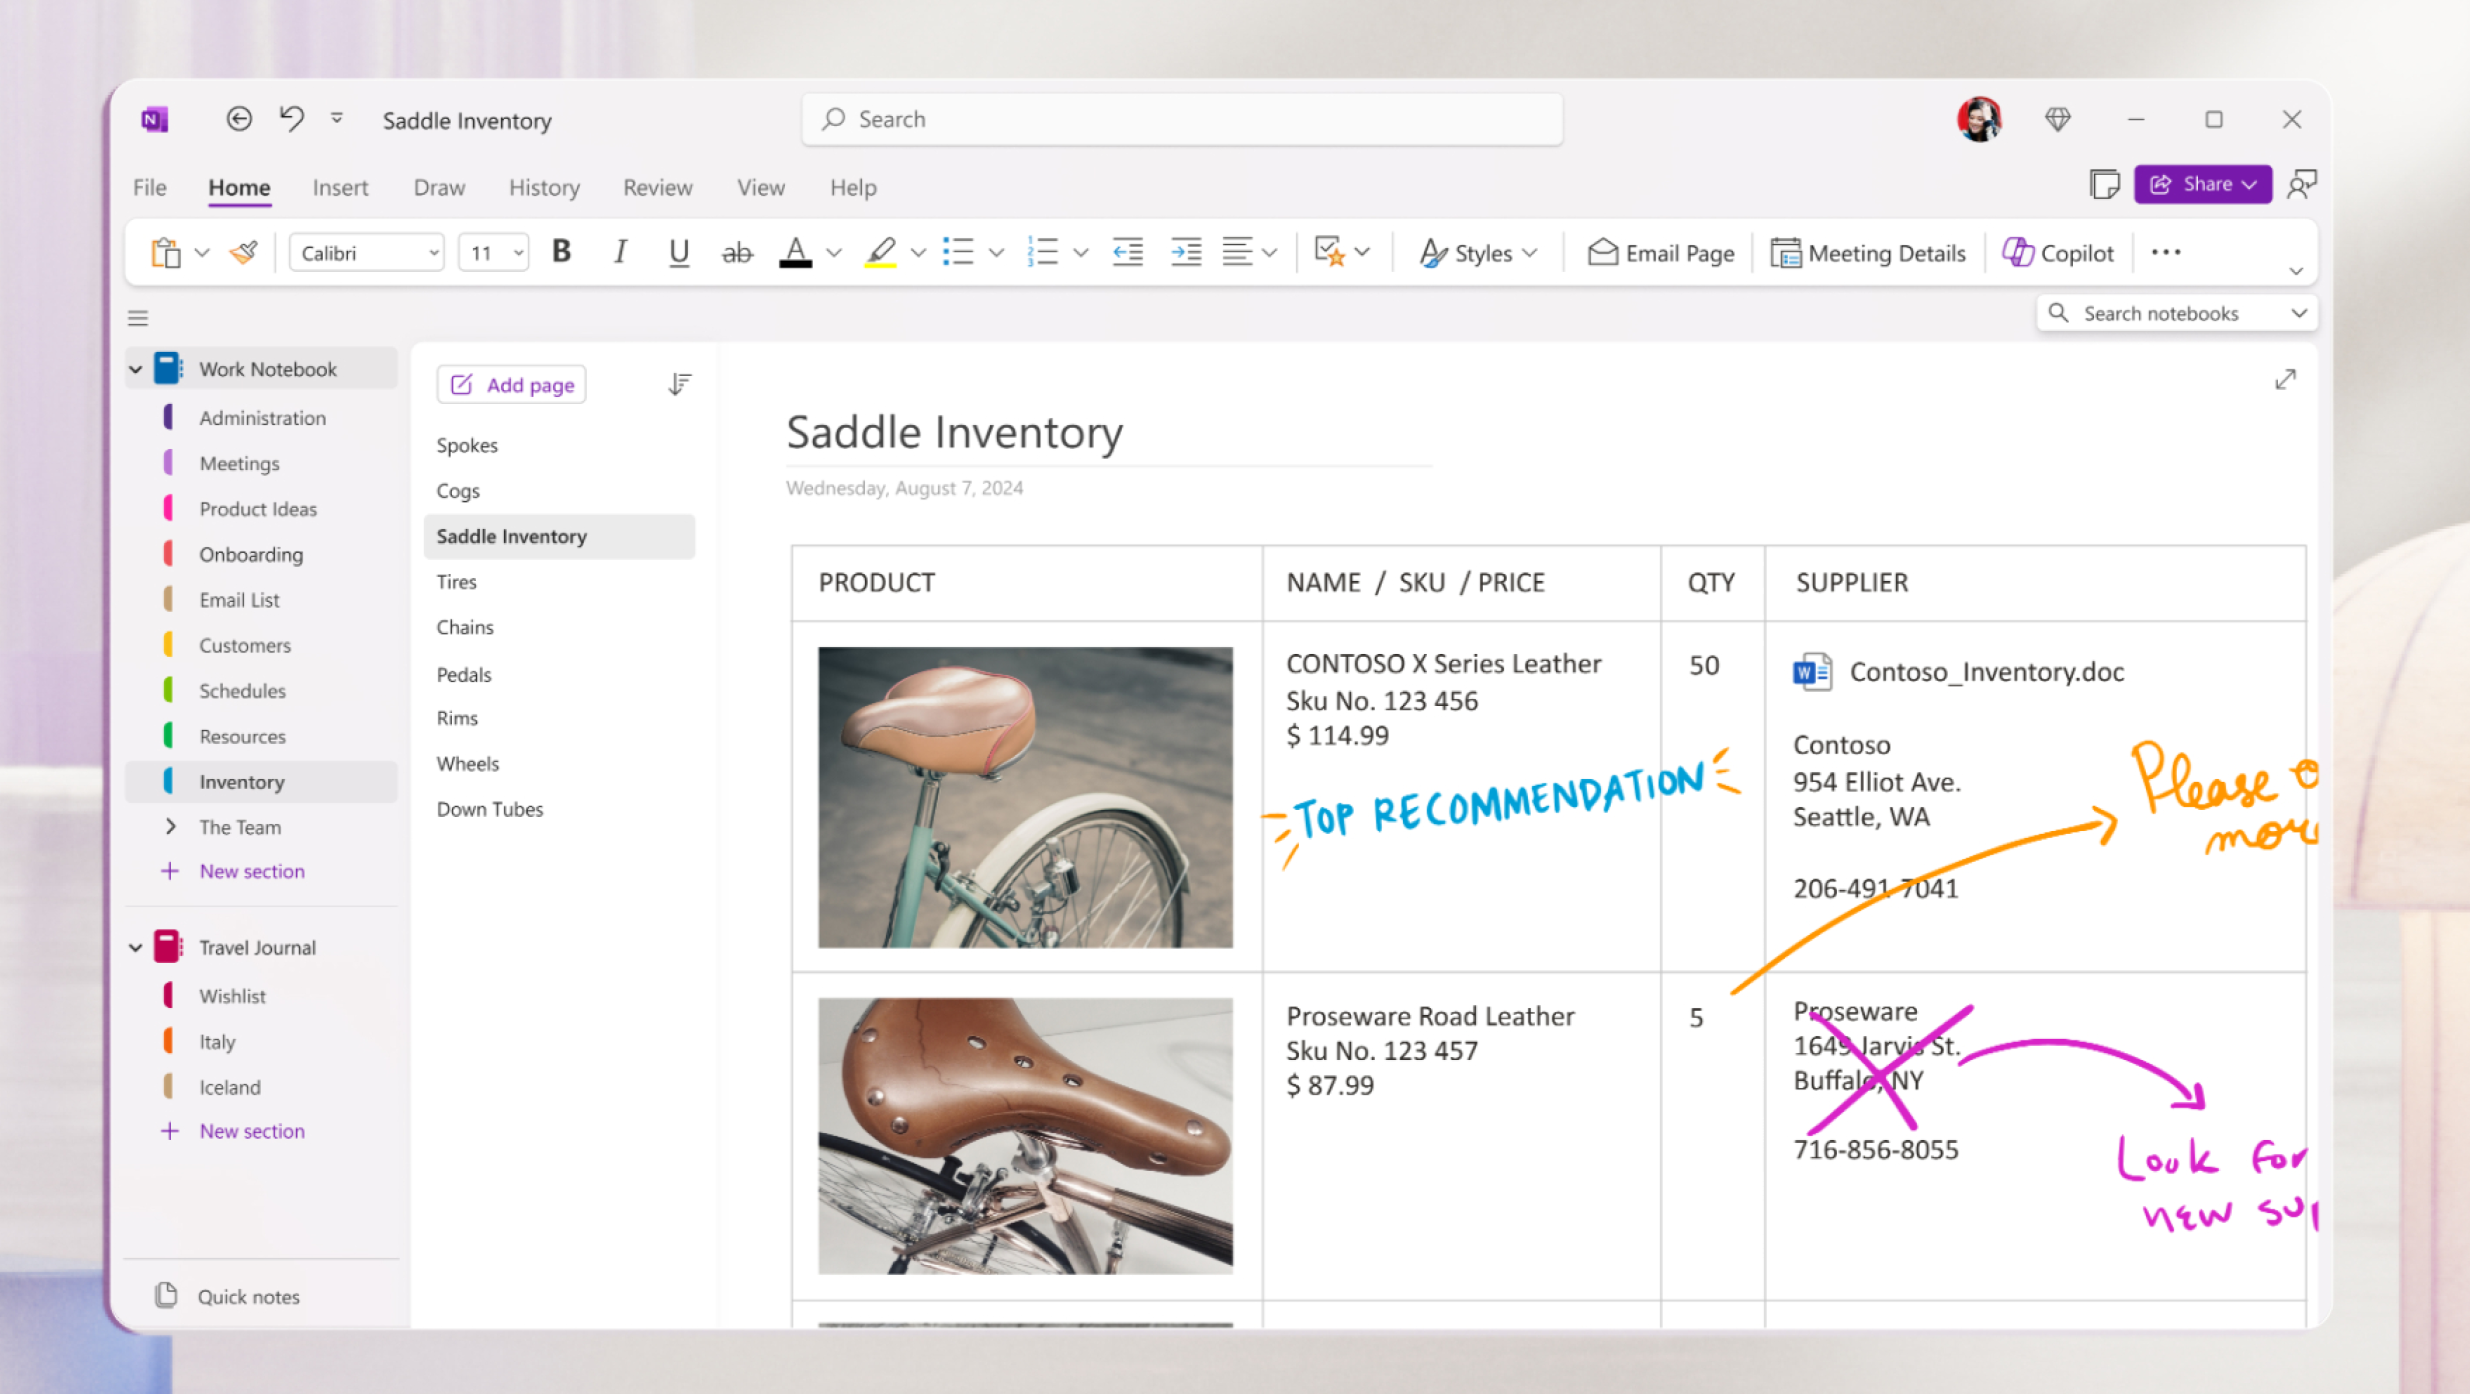Viewport: 2470px width, 1394px height.
Task: Click the Back arrow icon
Action: 239,120
